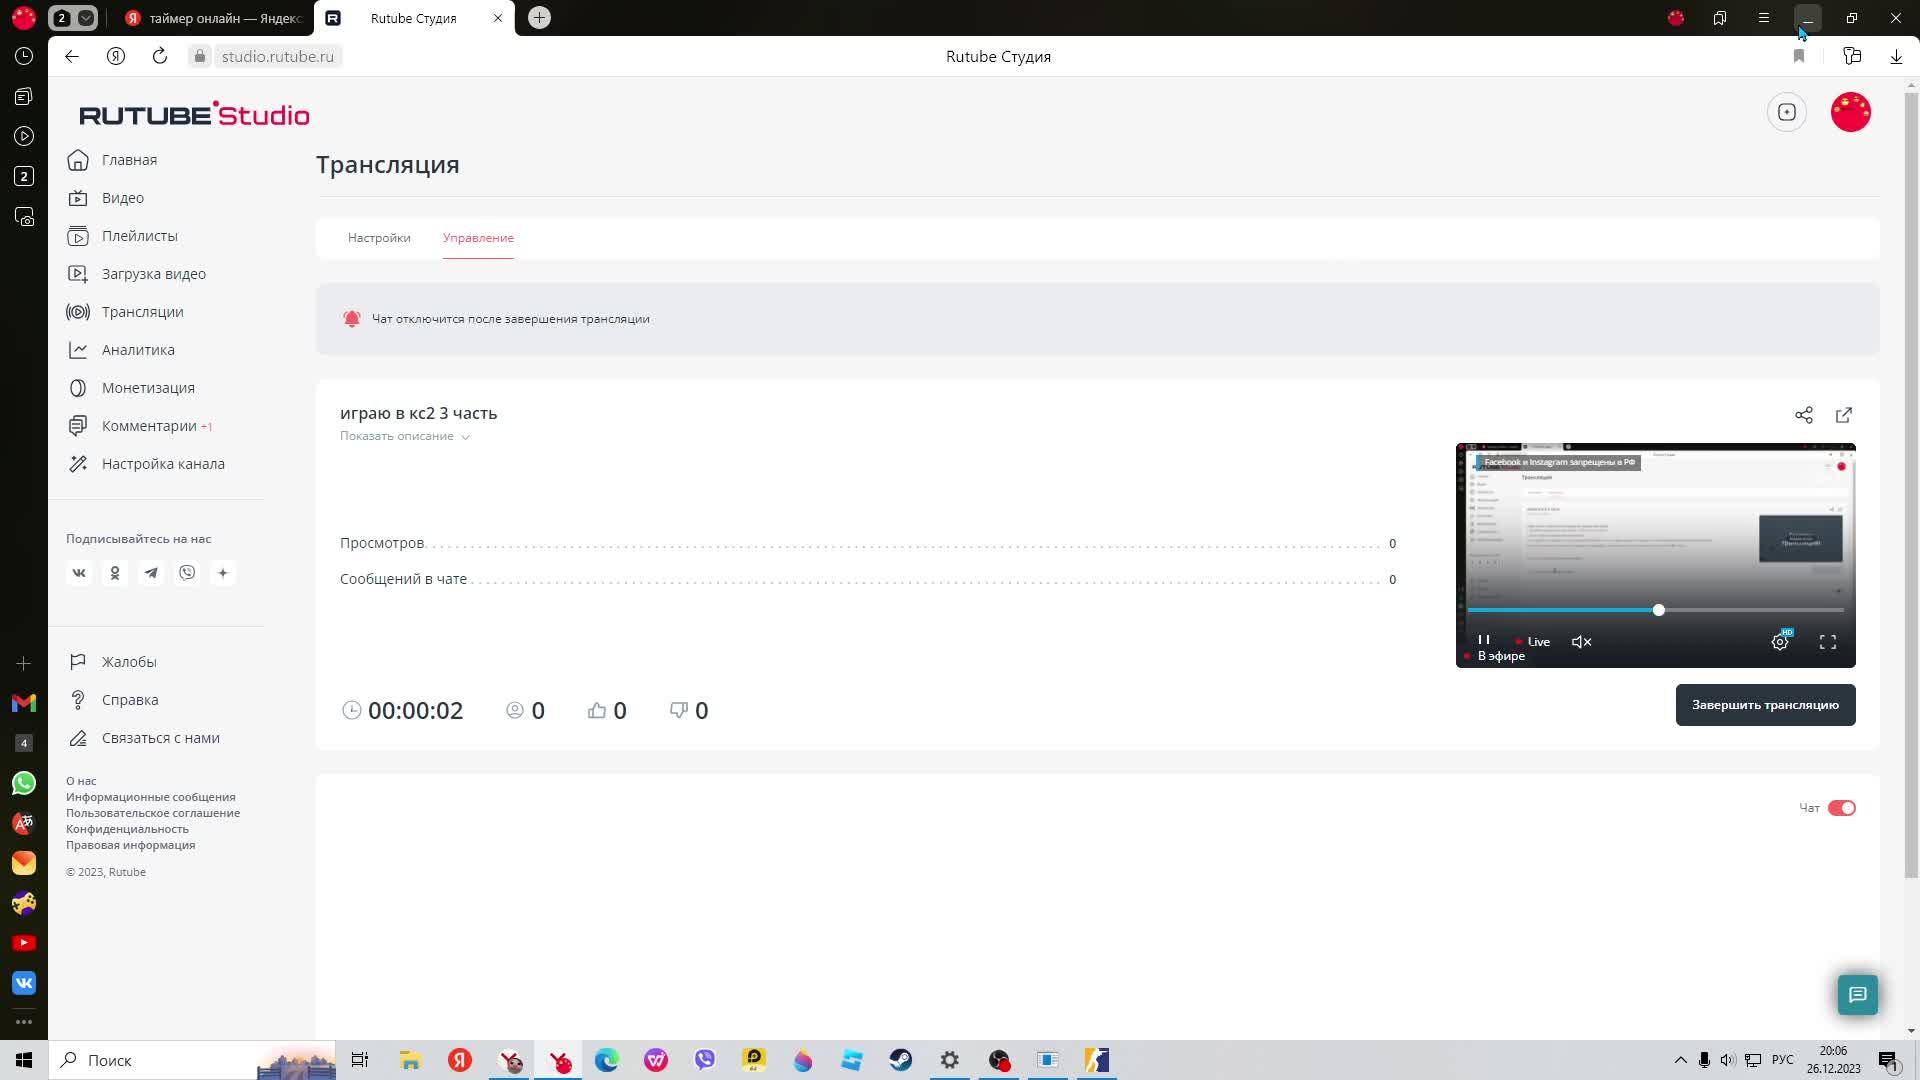The height and width of the screenshot is (1080, 1920).
Task: Open the user avatar account menu
Action: pos(1850,112)
